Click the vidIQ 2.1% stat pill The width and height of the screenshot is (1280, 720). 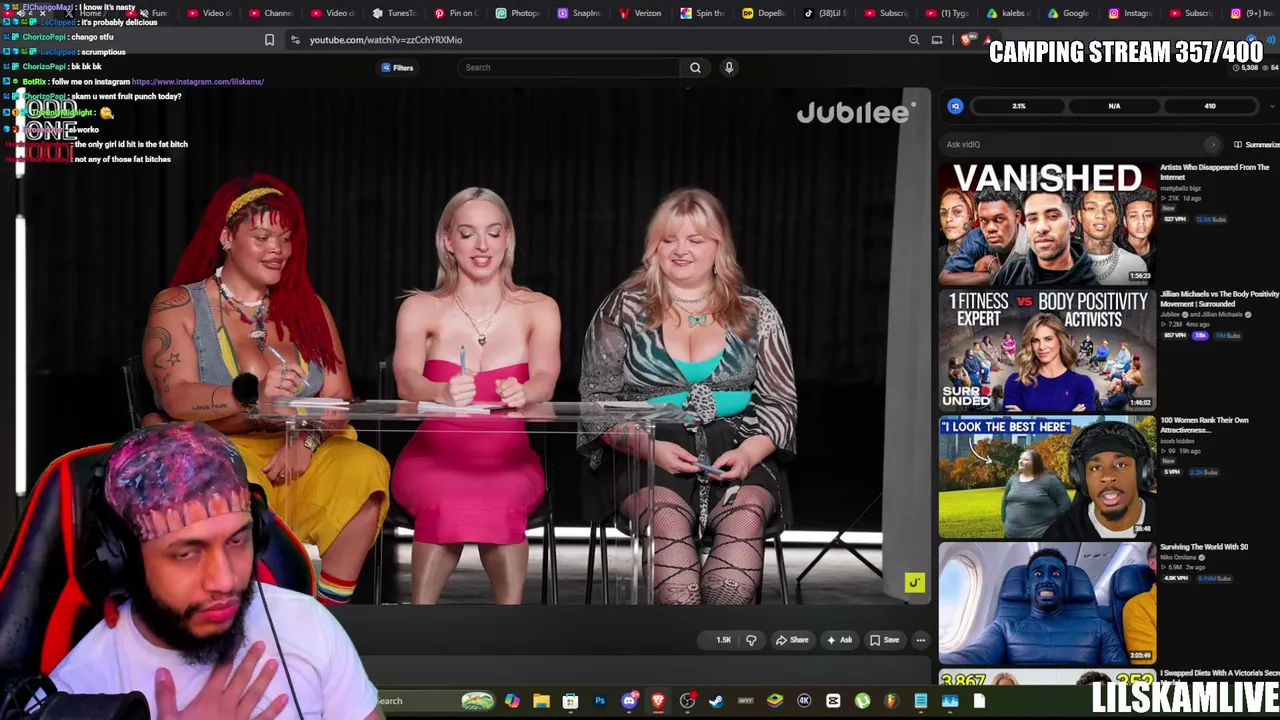1019,106
